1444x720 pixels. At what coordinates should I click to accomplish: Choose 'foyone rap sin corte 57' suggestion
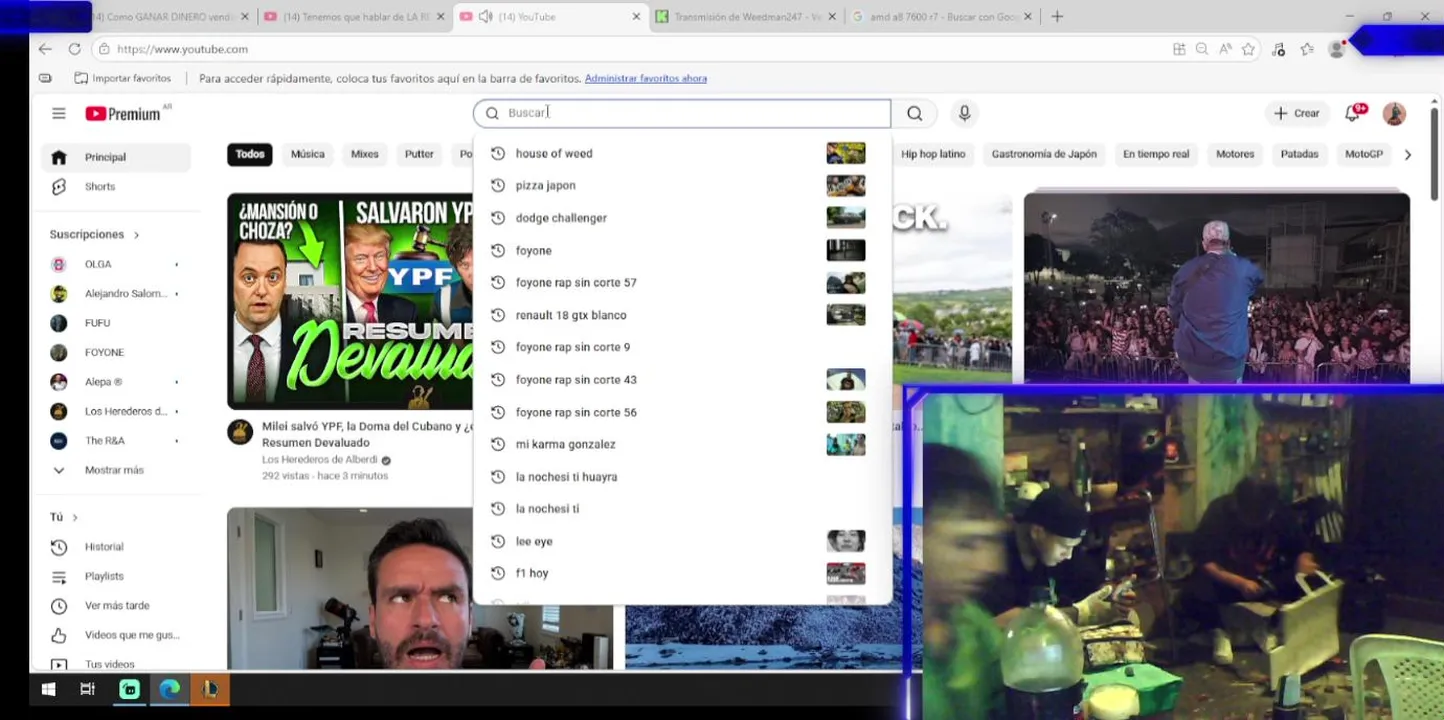682,283
